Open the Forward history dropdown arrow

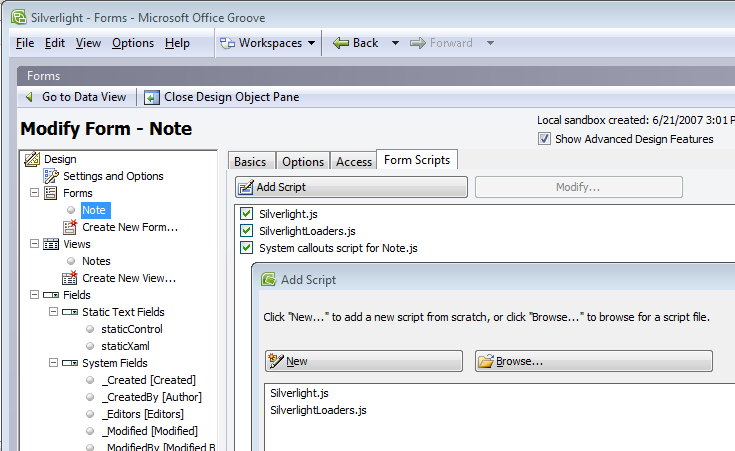tap(490, 43)
